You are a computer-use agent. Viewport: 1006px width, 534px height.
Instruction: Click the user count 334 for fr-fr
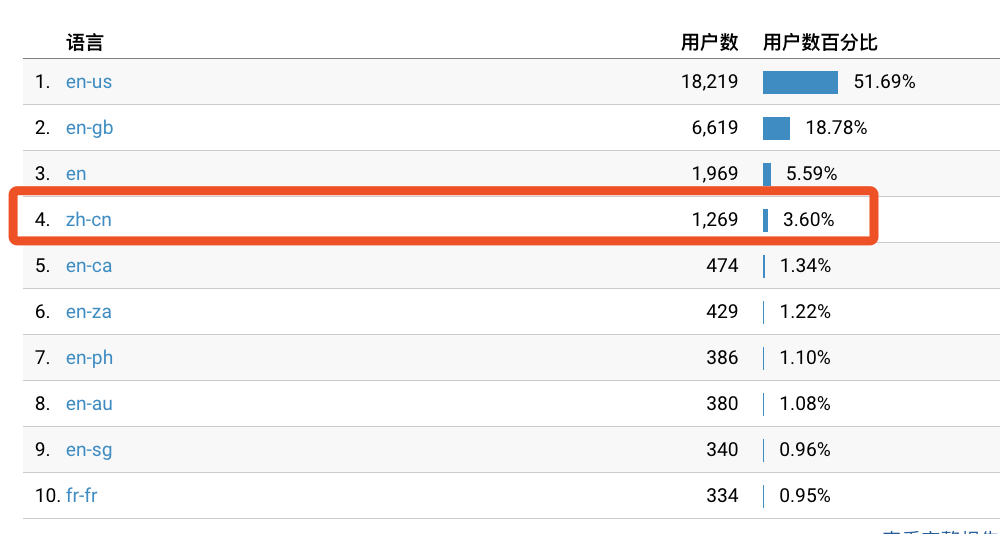click(x=722, y=495)
